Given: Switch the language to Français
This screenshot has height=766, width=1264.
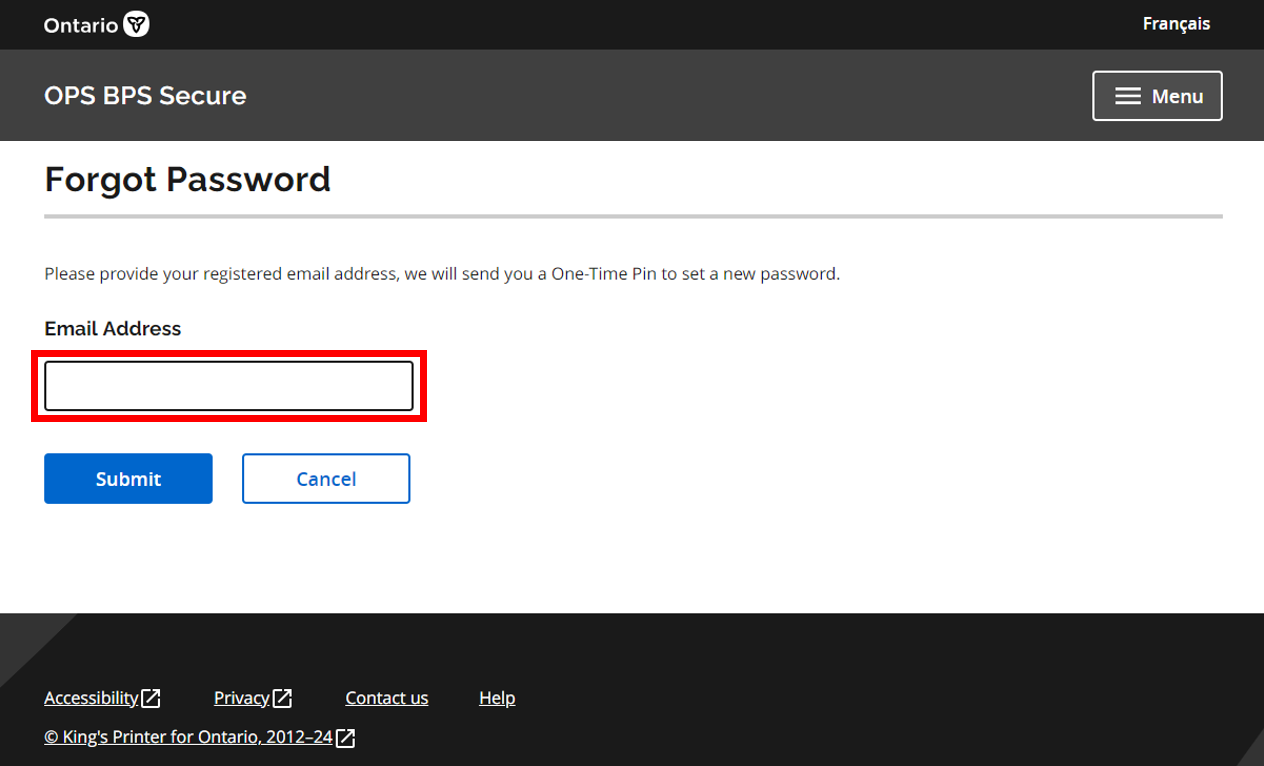Looking at the screenshot, I should pyautogui.click(x=1176, y=24).
